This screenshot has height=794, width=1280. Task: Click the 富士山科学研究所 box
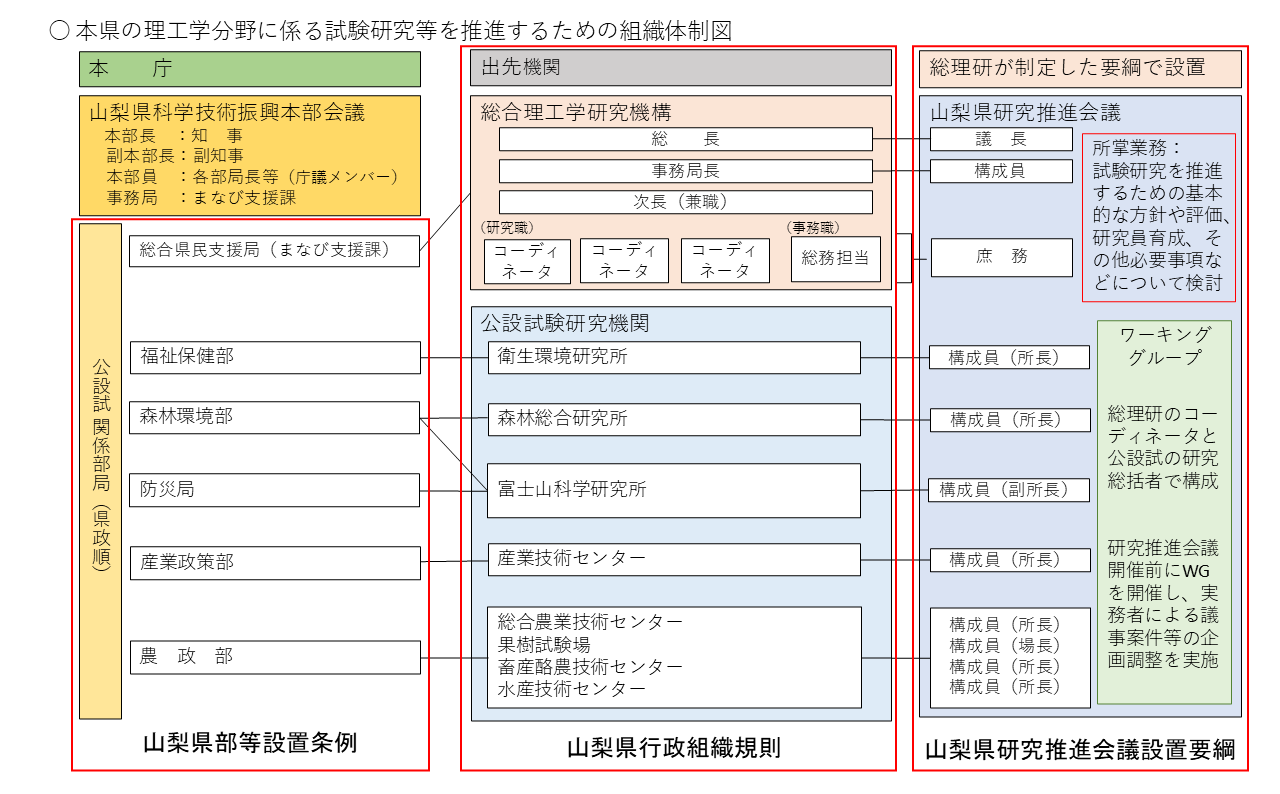pyautogui.click(x=673, y=490)
